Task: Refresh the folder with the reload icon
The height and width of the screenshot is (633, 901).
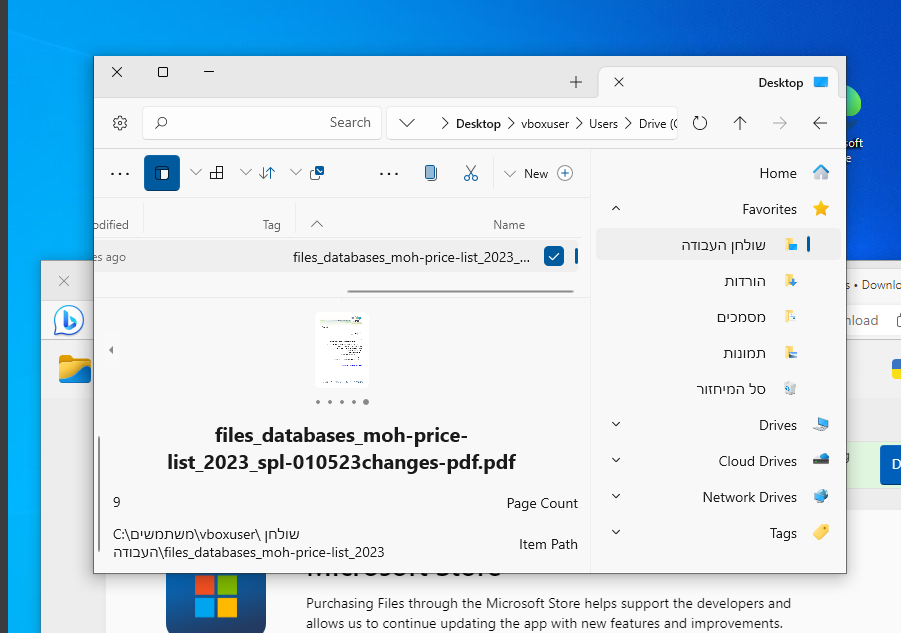Action: coord(699,122)
